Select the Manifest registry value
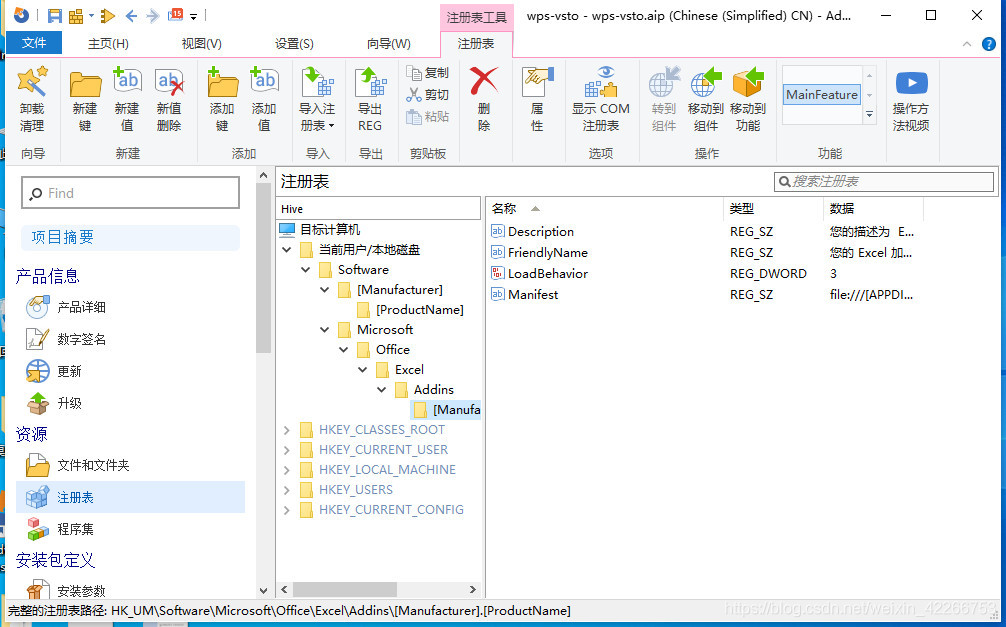The height and width of the screenshot is (627, 1006). (533, 295)
